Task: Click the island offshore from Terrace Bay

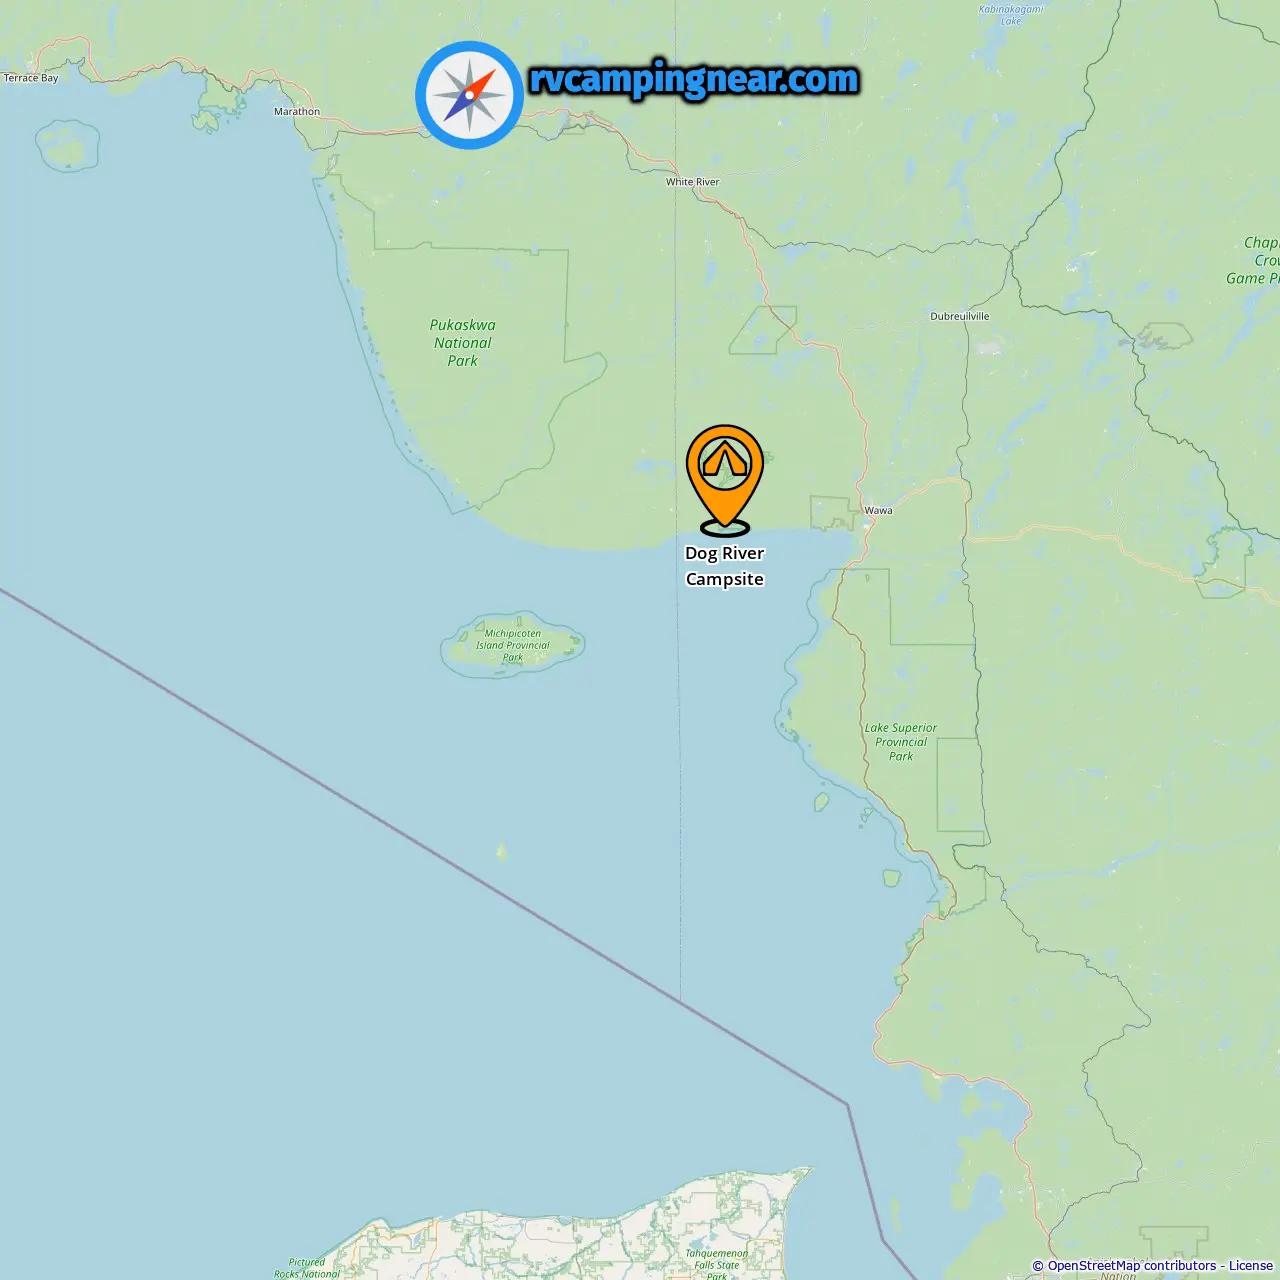Action: point(67,146)
